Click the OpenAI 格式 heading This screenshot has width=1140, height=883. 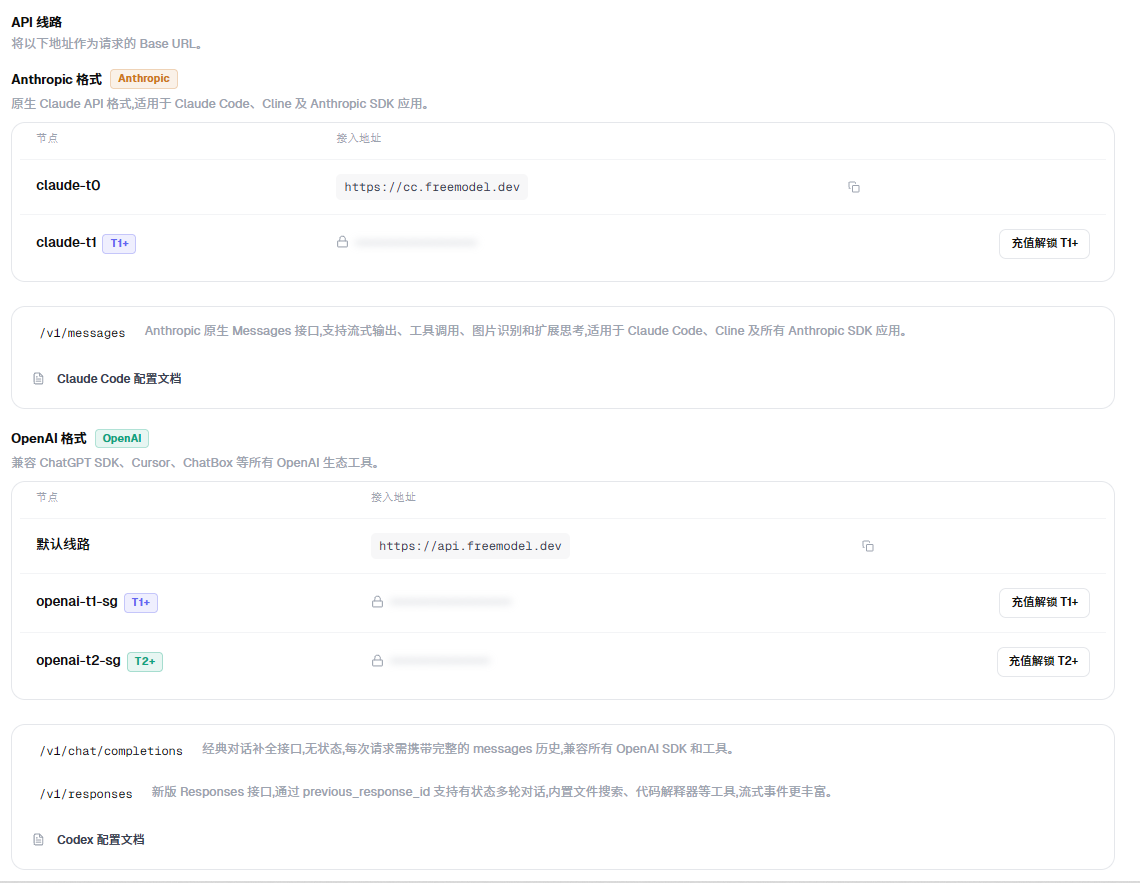49,438
